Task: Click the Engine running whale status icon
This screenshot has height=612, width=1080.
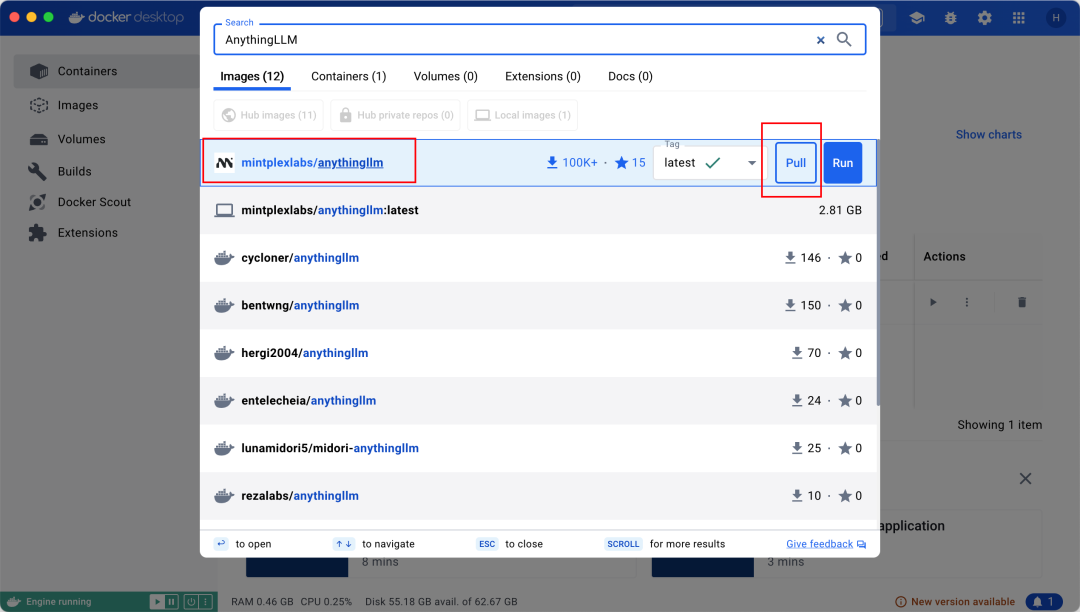Action: pyautogui.click(x=14, y=602)
